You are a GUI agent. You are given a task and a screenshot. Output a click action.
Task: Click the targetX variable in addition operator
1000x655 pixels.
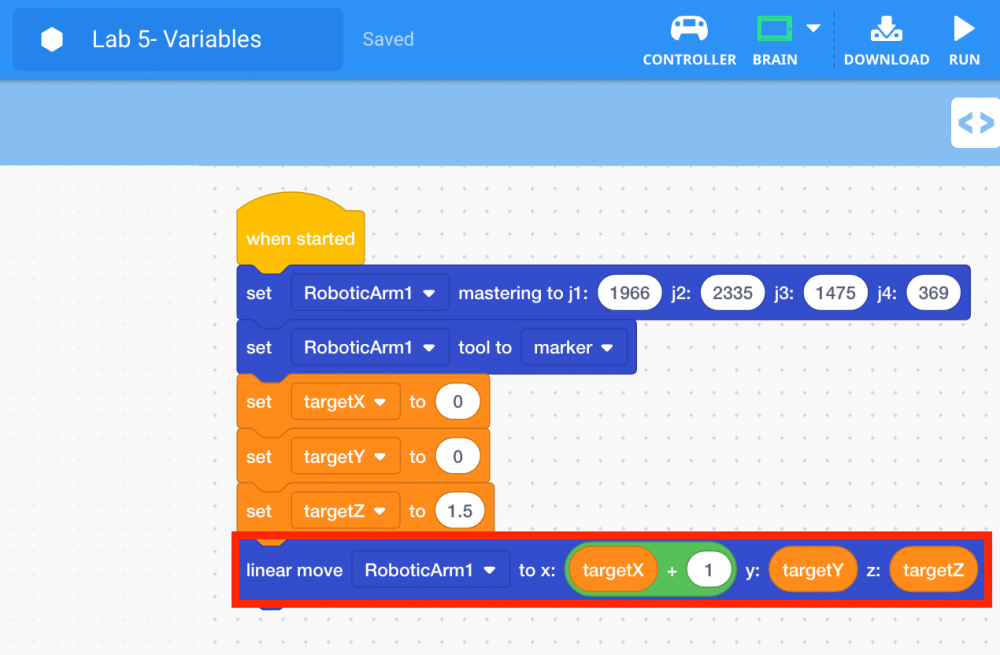tap(612, 570)
